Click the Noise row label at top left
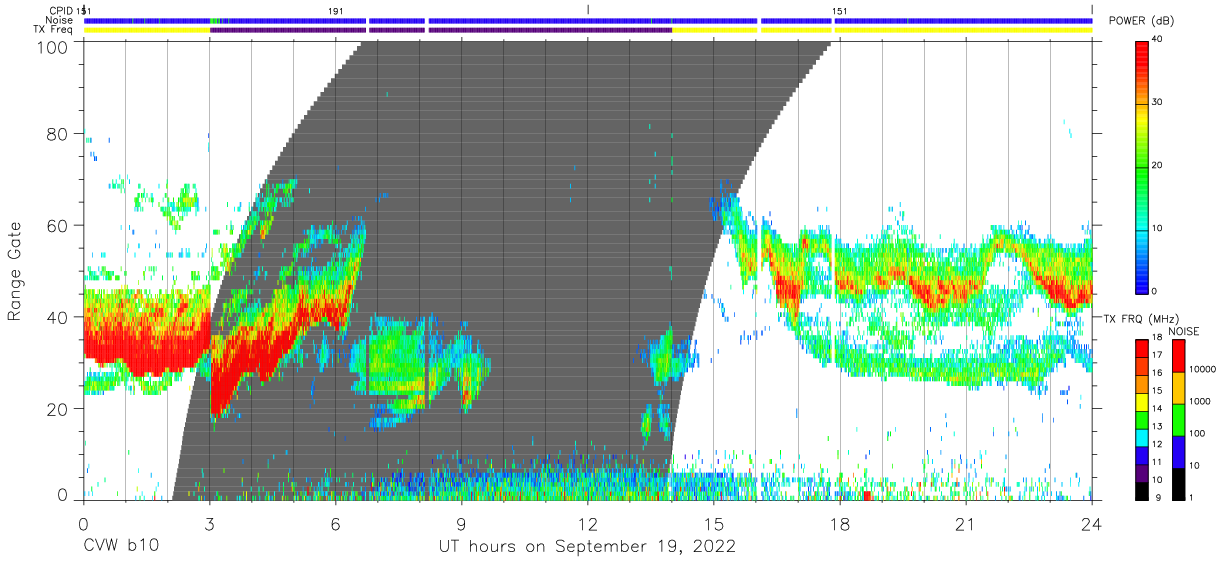 tap(58, 20)
